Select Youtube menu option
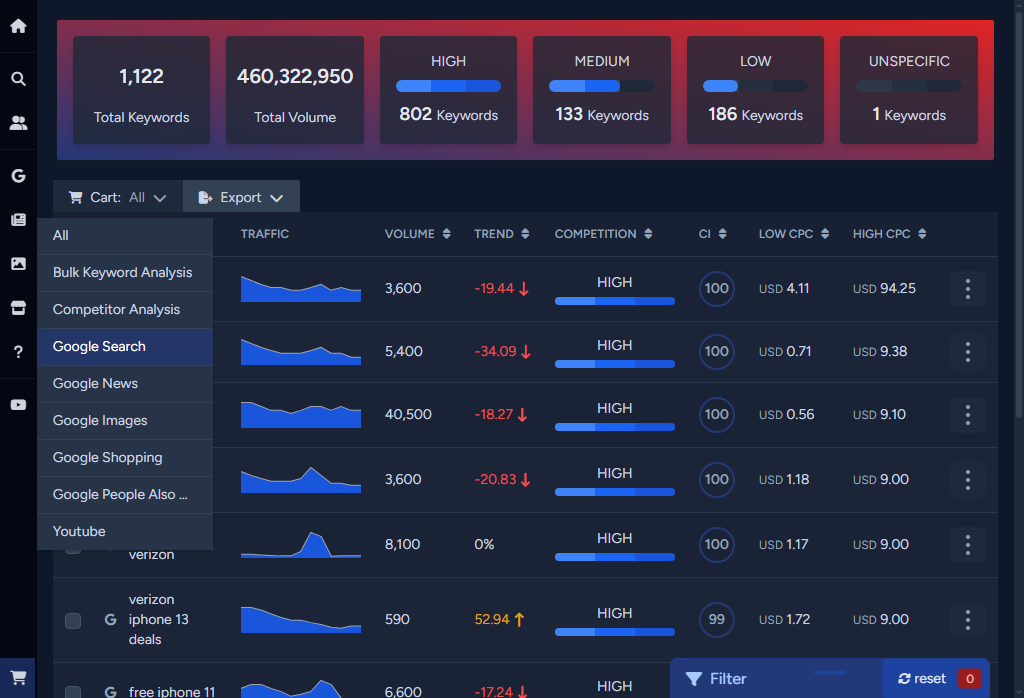This screenshot has width=1024, height=698. [125, 531]
